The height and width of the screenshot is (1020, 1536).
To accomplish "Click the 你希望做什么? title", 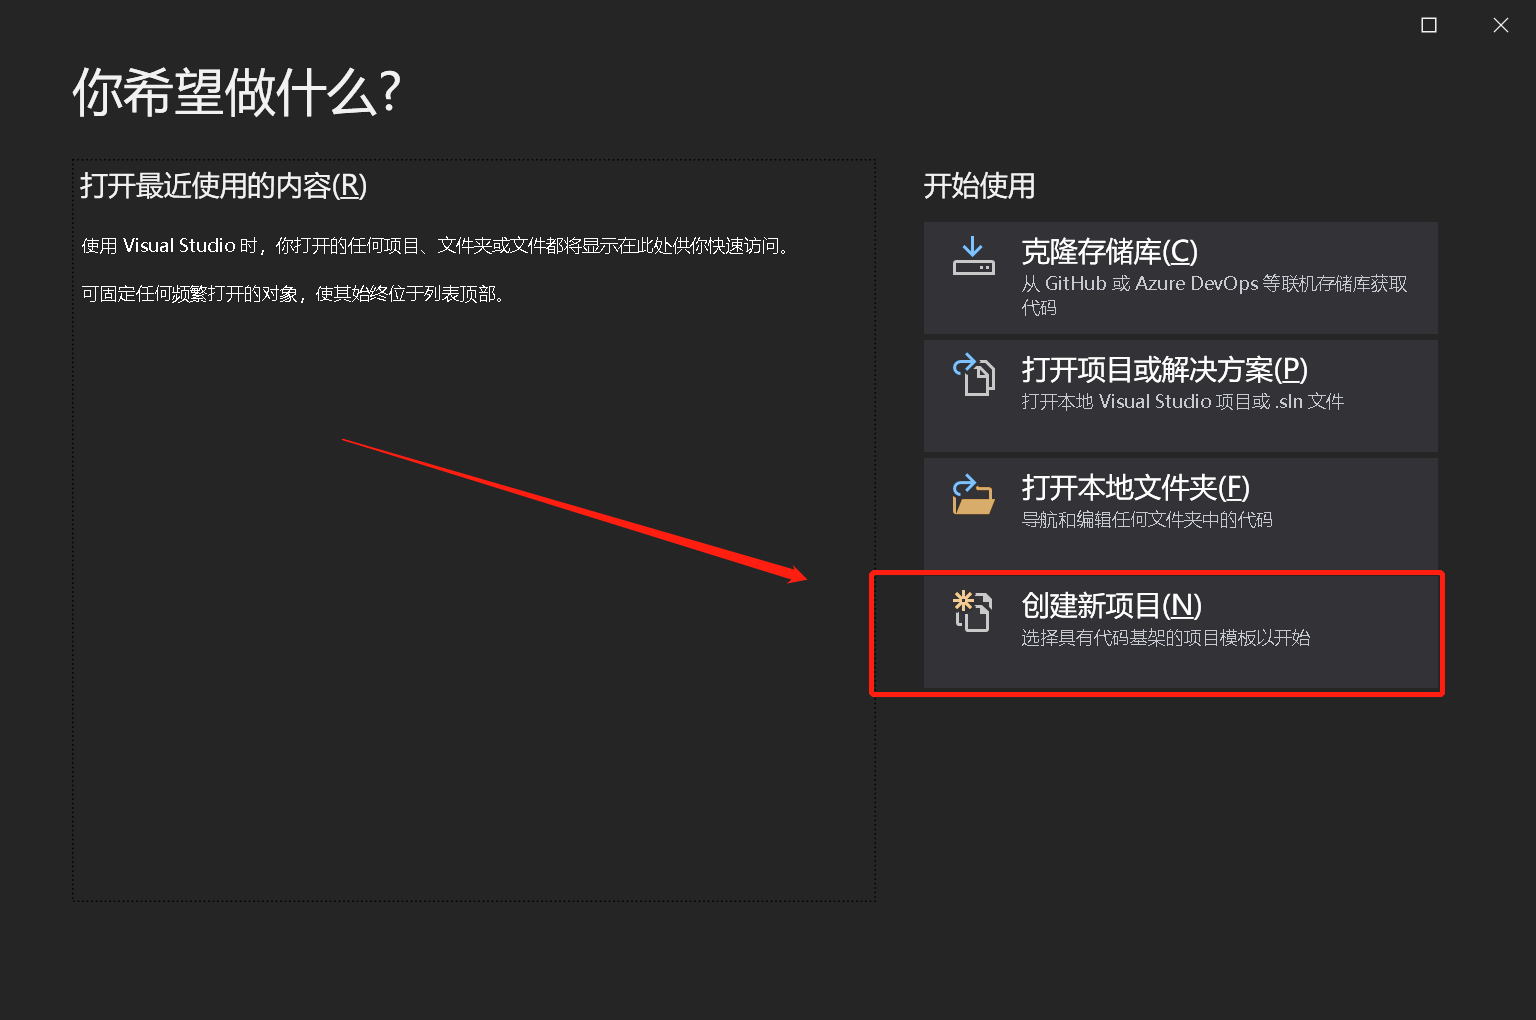I will [237, 93].
